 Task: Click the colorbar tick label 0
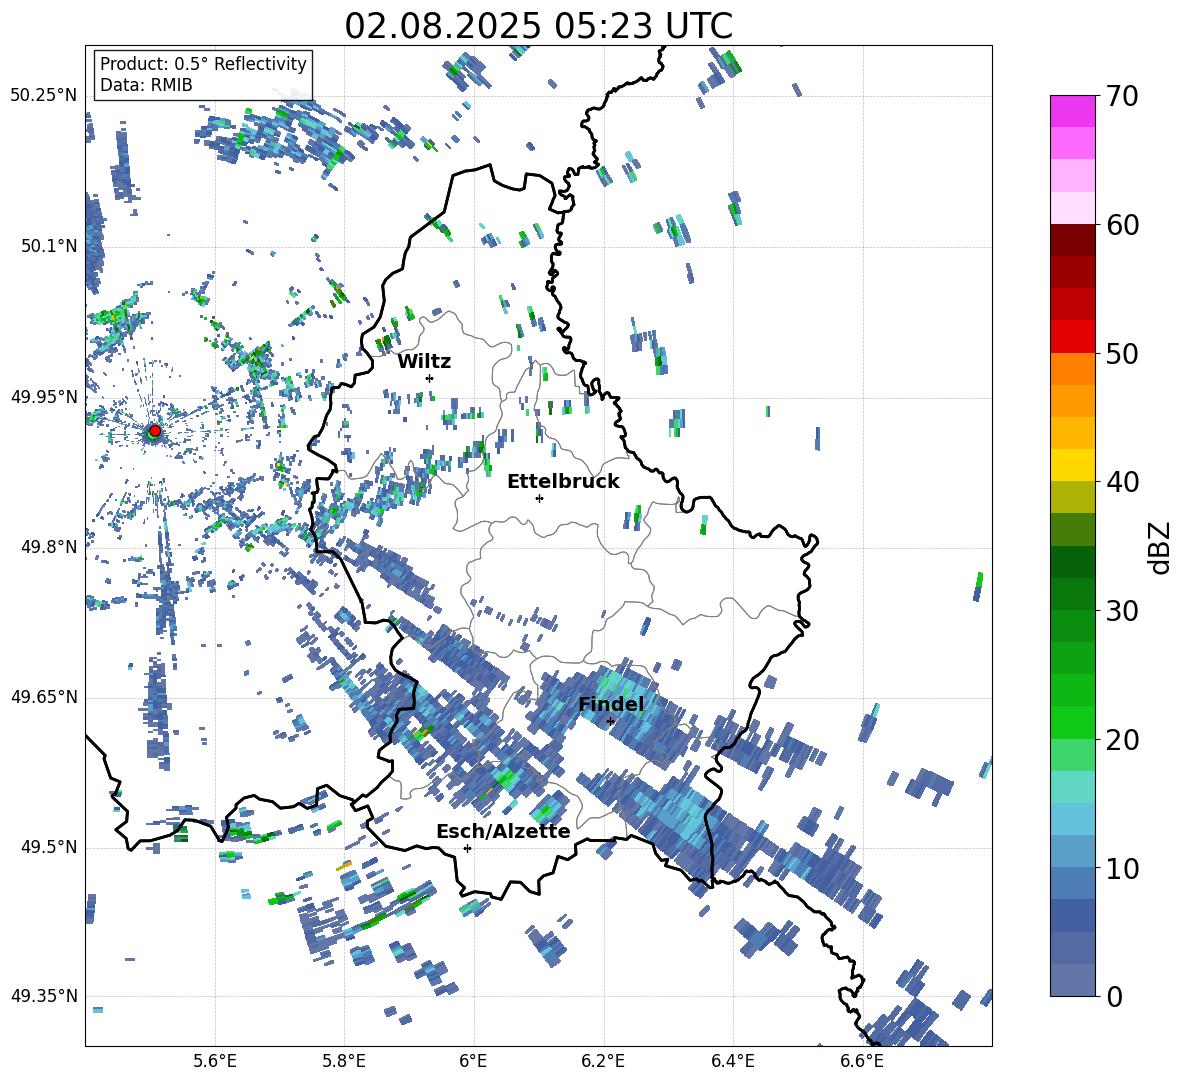[1114, 996]
